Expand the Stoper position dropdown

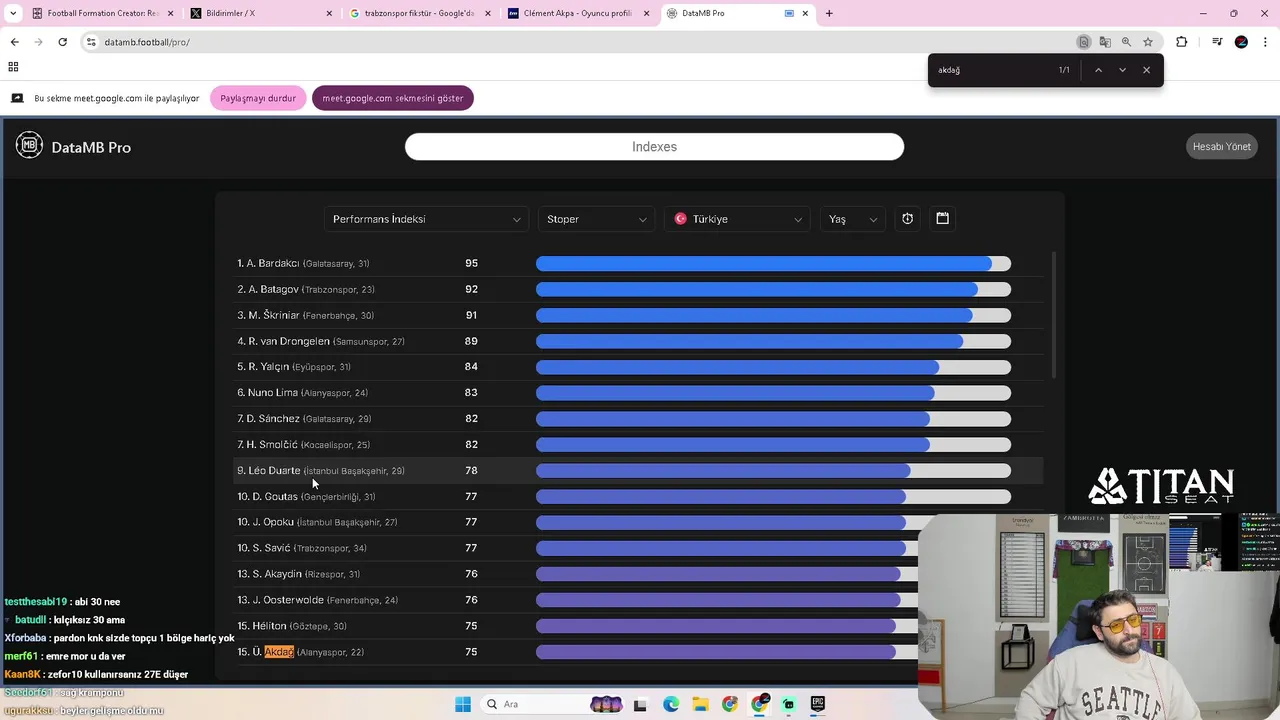point(596,219)
